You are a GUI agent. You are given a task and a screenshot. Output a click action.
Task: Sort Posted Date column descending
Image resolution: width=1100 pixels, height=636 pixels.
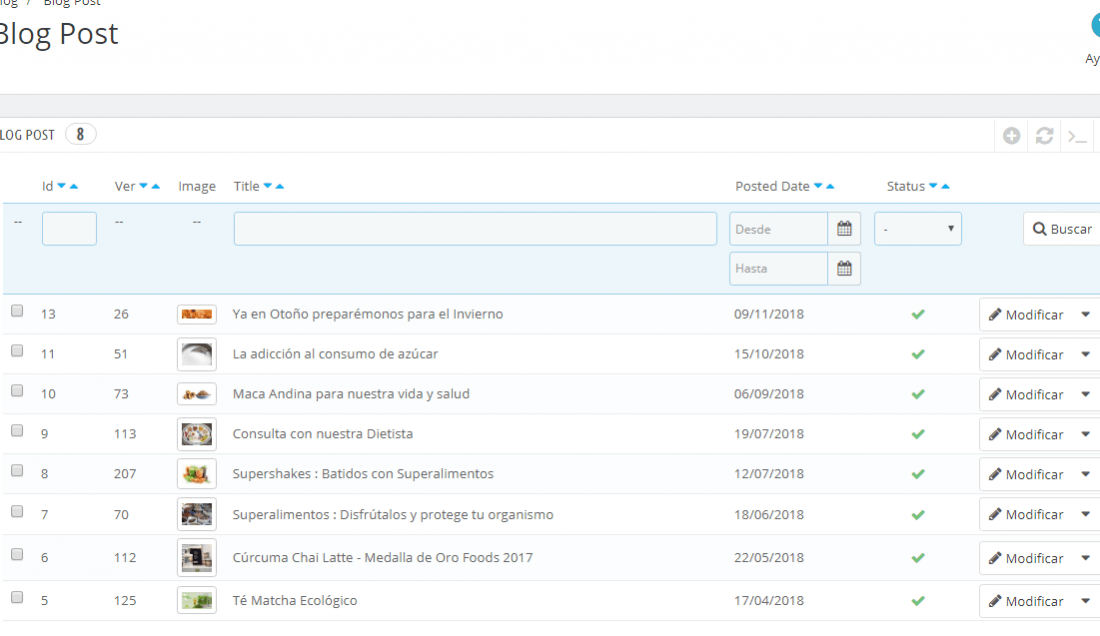tap(818, 186)
